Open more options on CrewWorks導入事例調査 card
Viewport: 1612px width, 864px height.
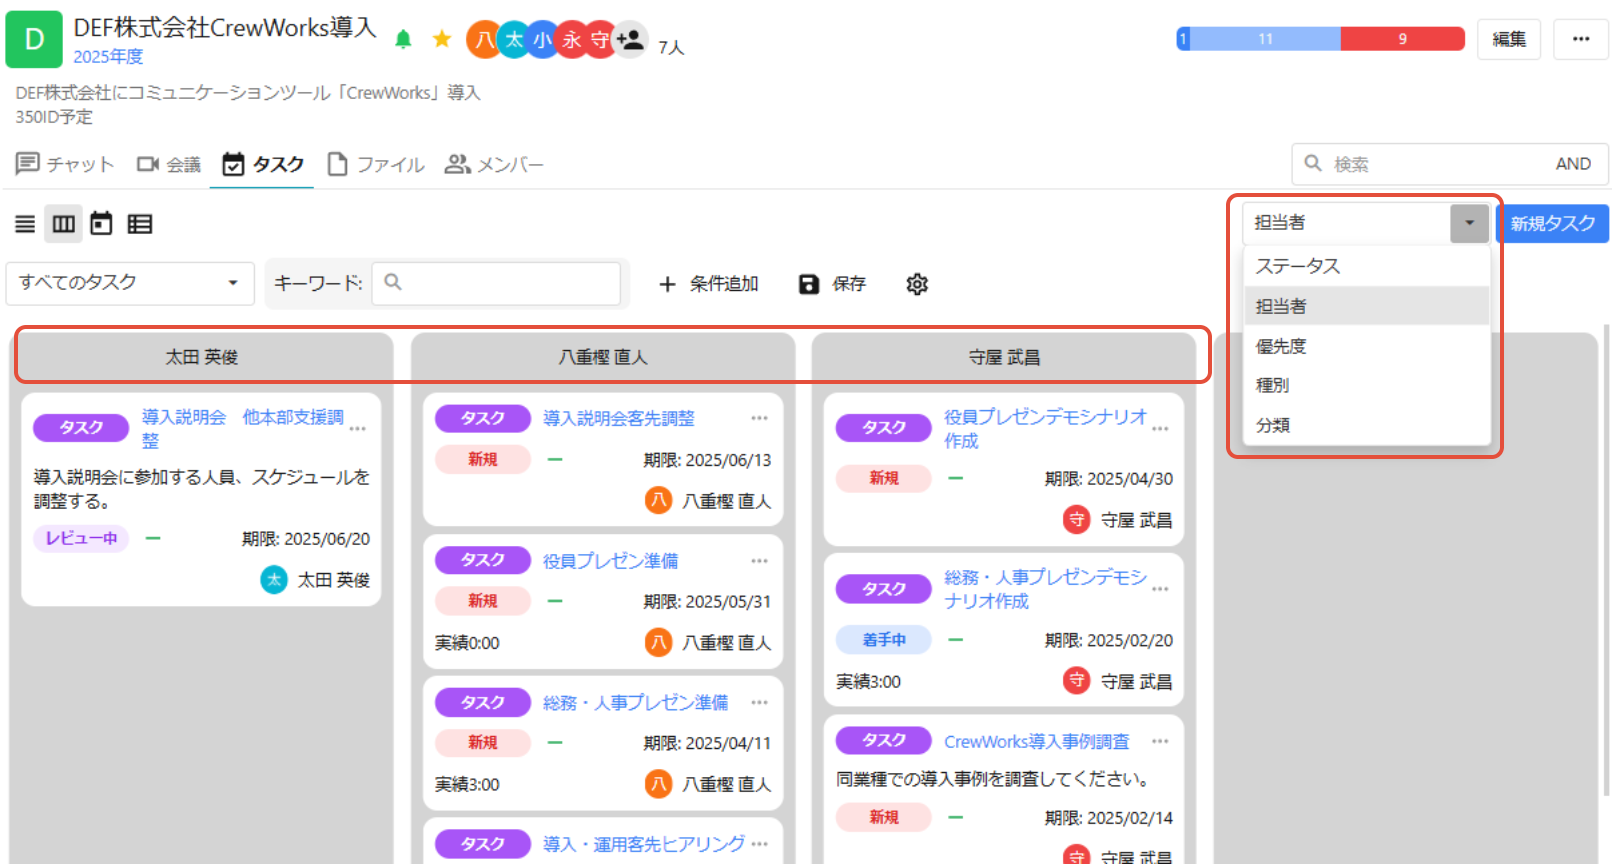click(1160, 741)
